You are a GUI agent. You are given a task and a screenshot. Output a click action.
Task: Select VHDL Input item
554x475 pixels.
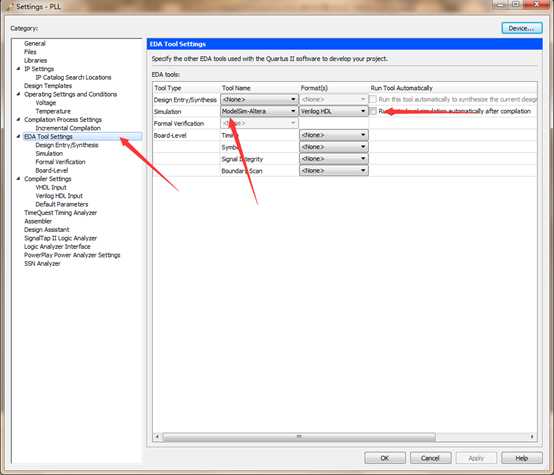pos(51,187)
